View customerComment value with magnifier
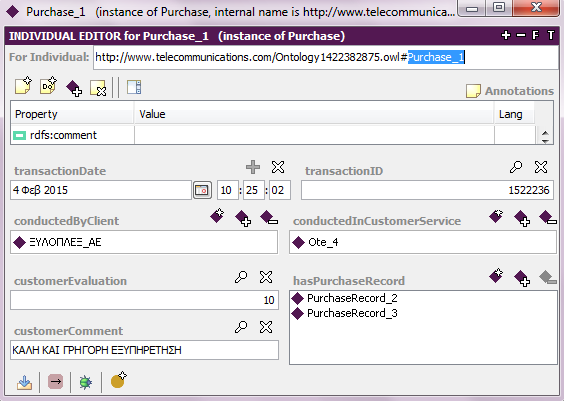Viewport: 564px width, 401px height. point(241,327)
